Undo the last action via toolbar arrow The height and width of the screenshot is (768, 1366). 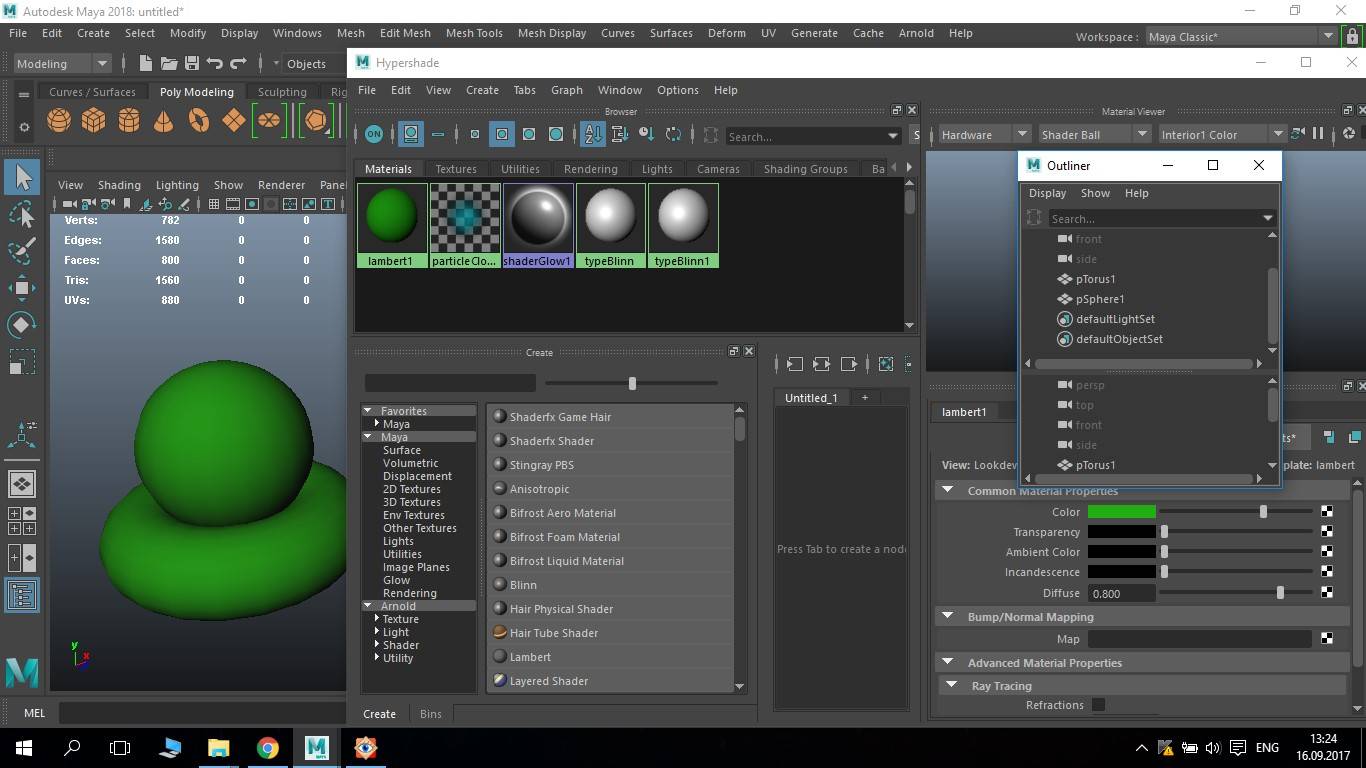[214, 63]
